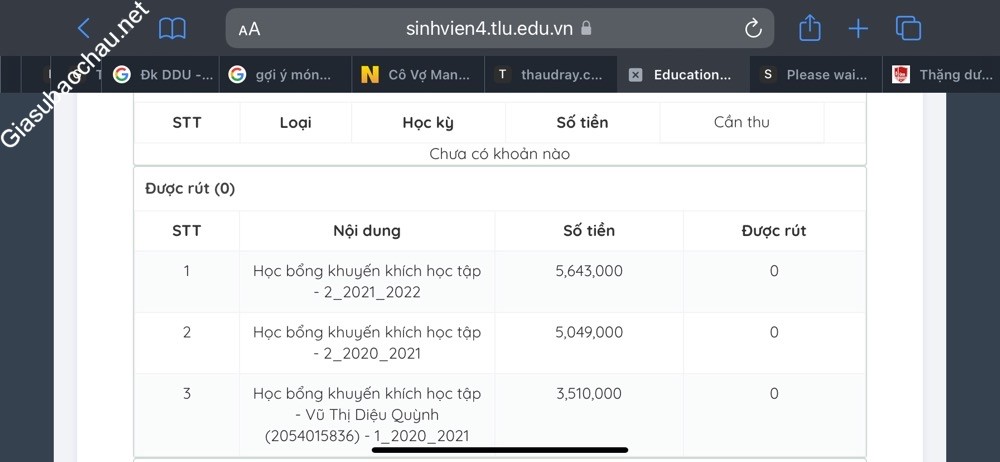Switch to the Đk DDU tab
1000x462 pixels.
165,75
